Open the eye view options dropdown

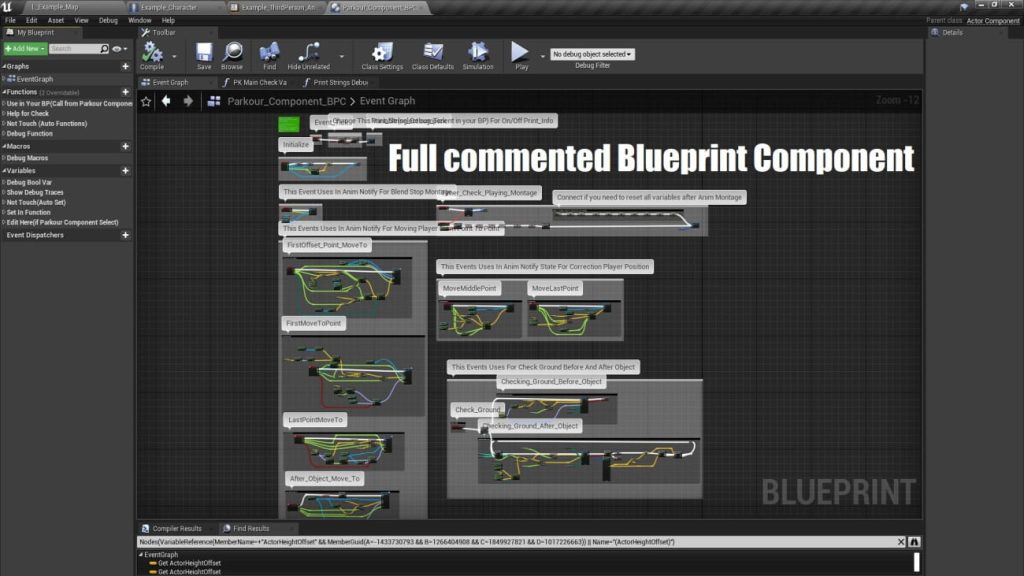coord(120,48)
